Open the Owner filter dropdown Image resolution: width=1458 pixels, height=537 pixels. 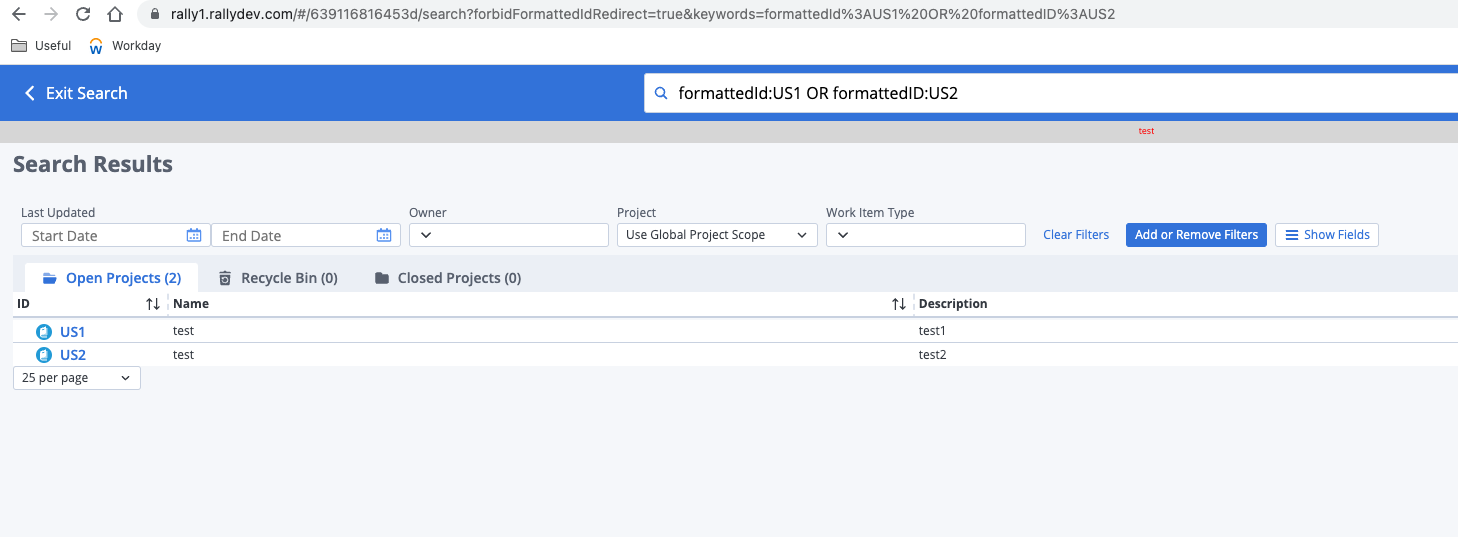(x=508, y=235)
